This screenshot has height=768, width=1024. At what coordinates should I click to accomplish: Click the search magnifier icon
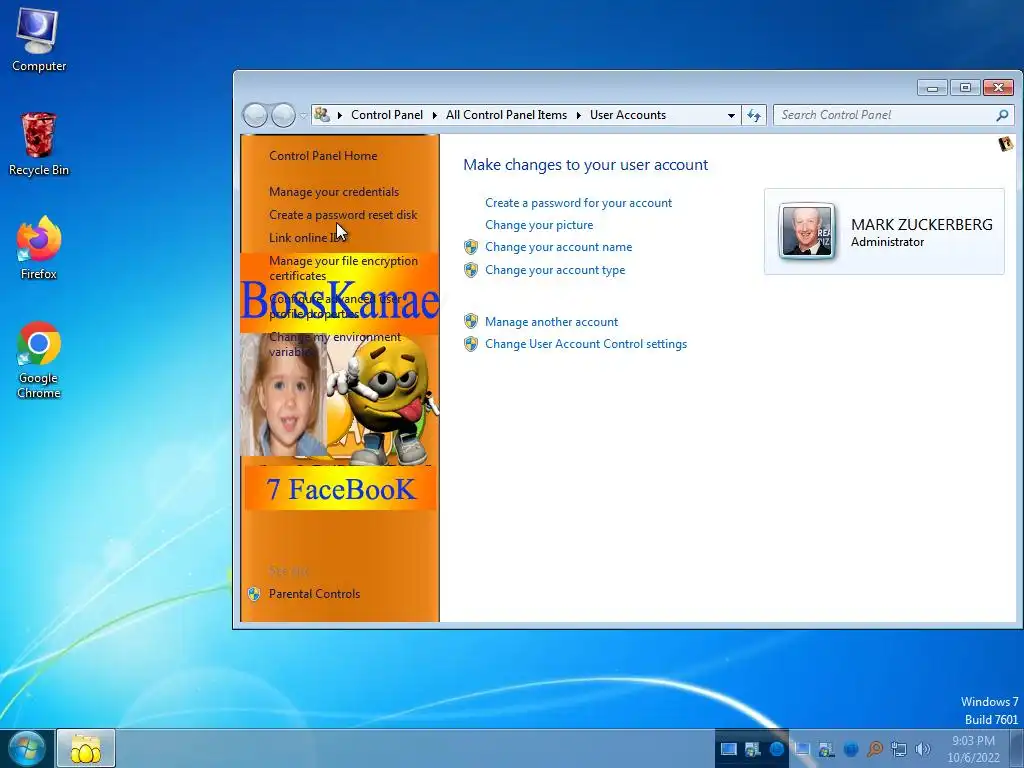pos(1002,116)
